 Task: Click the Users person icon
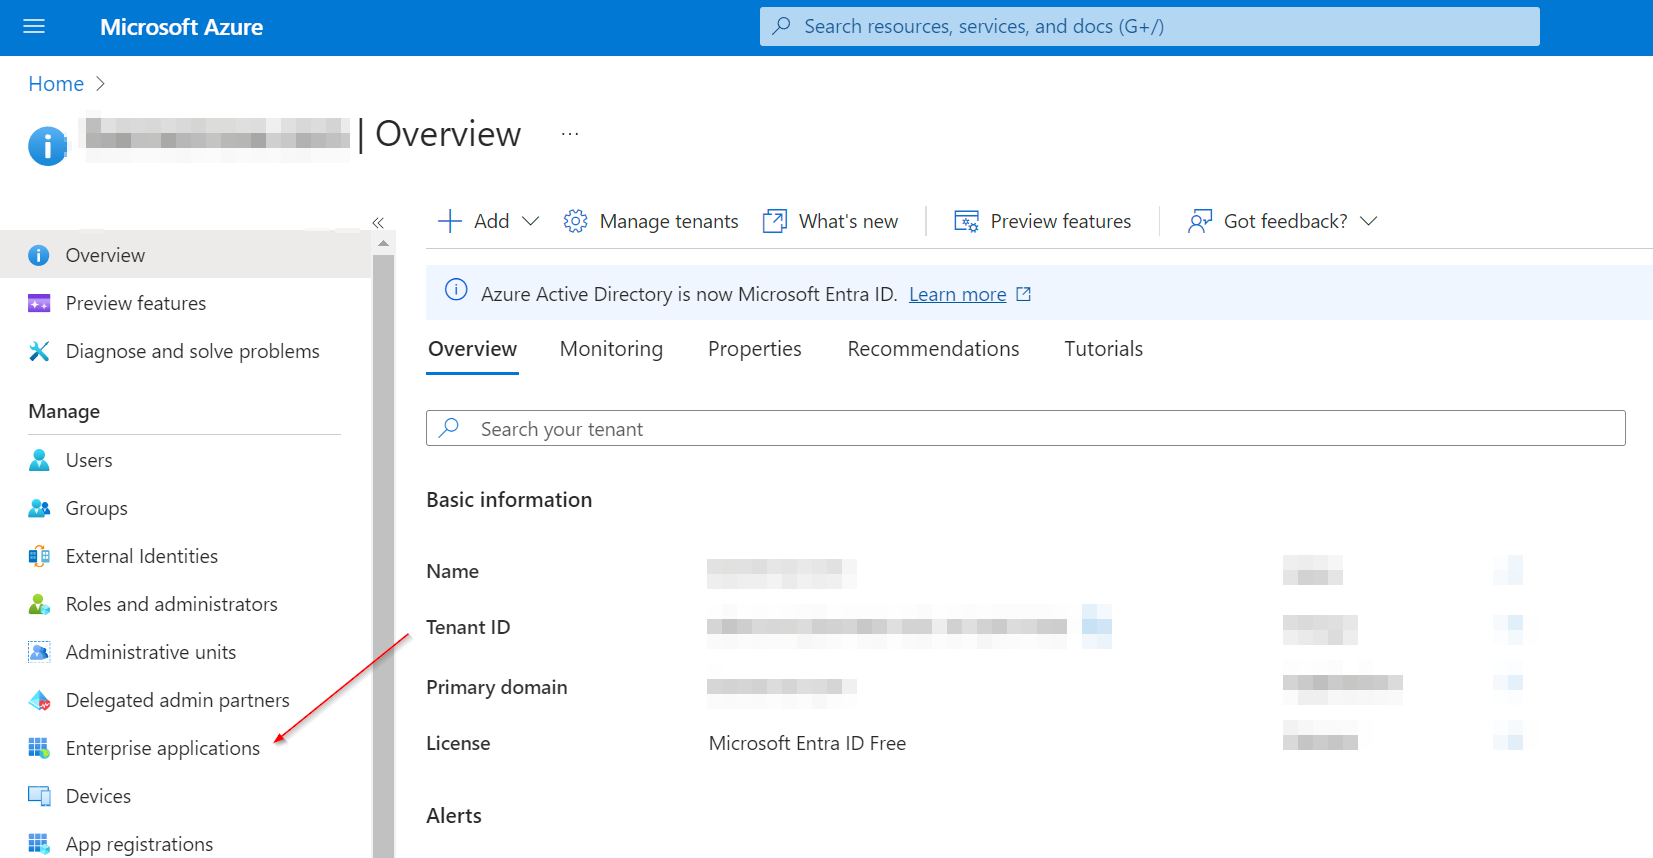pos(39,460)
